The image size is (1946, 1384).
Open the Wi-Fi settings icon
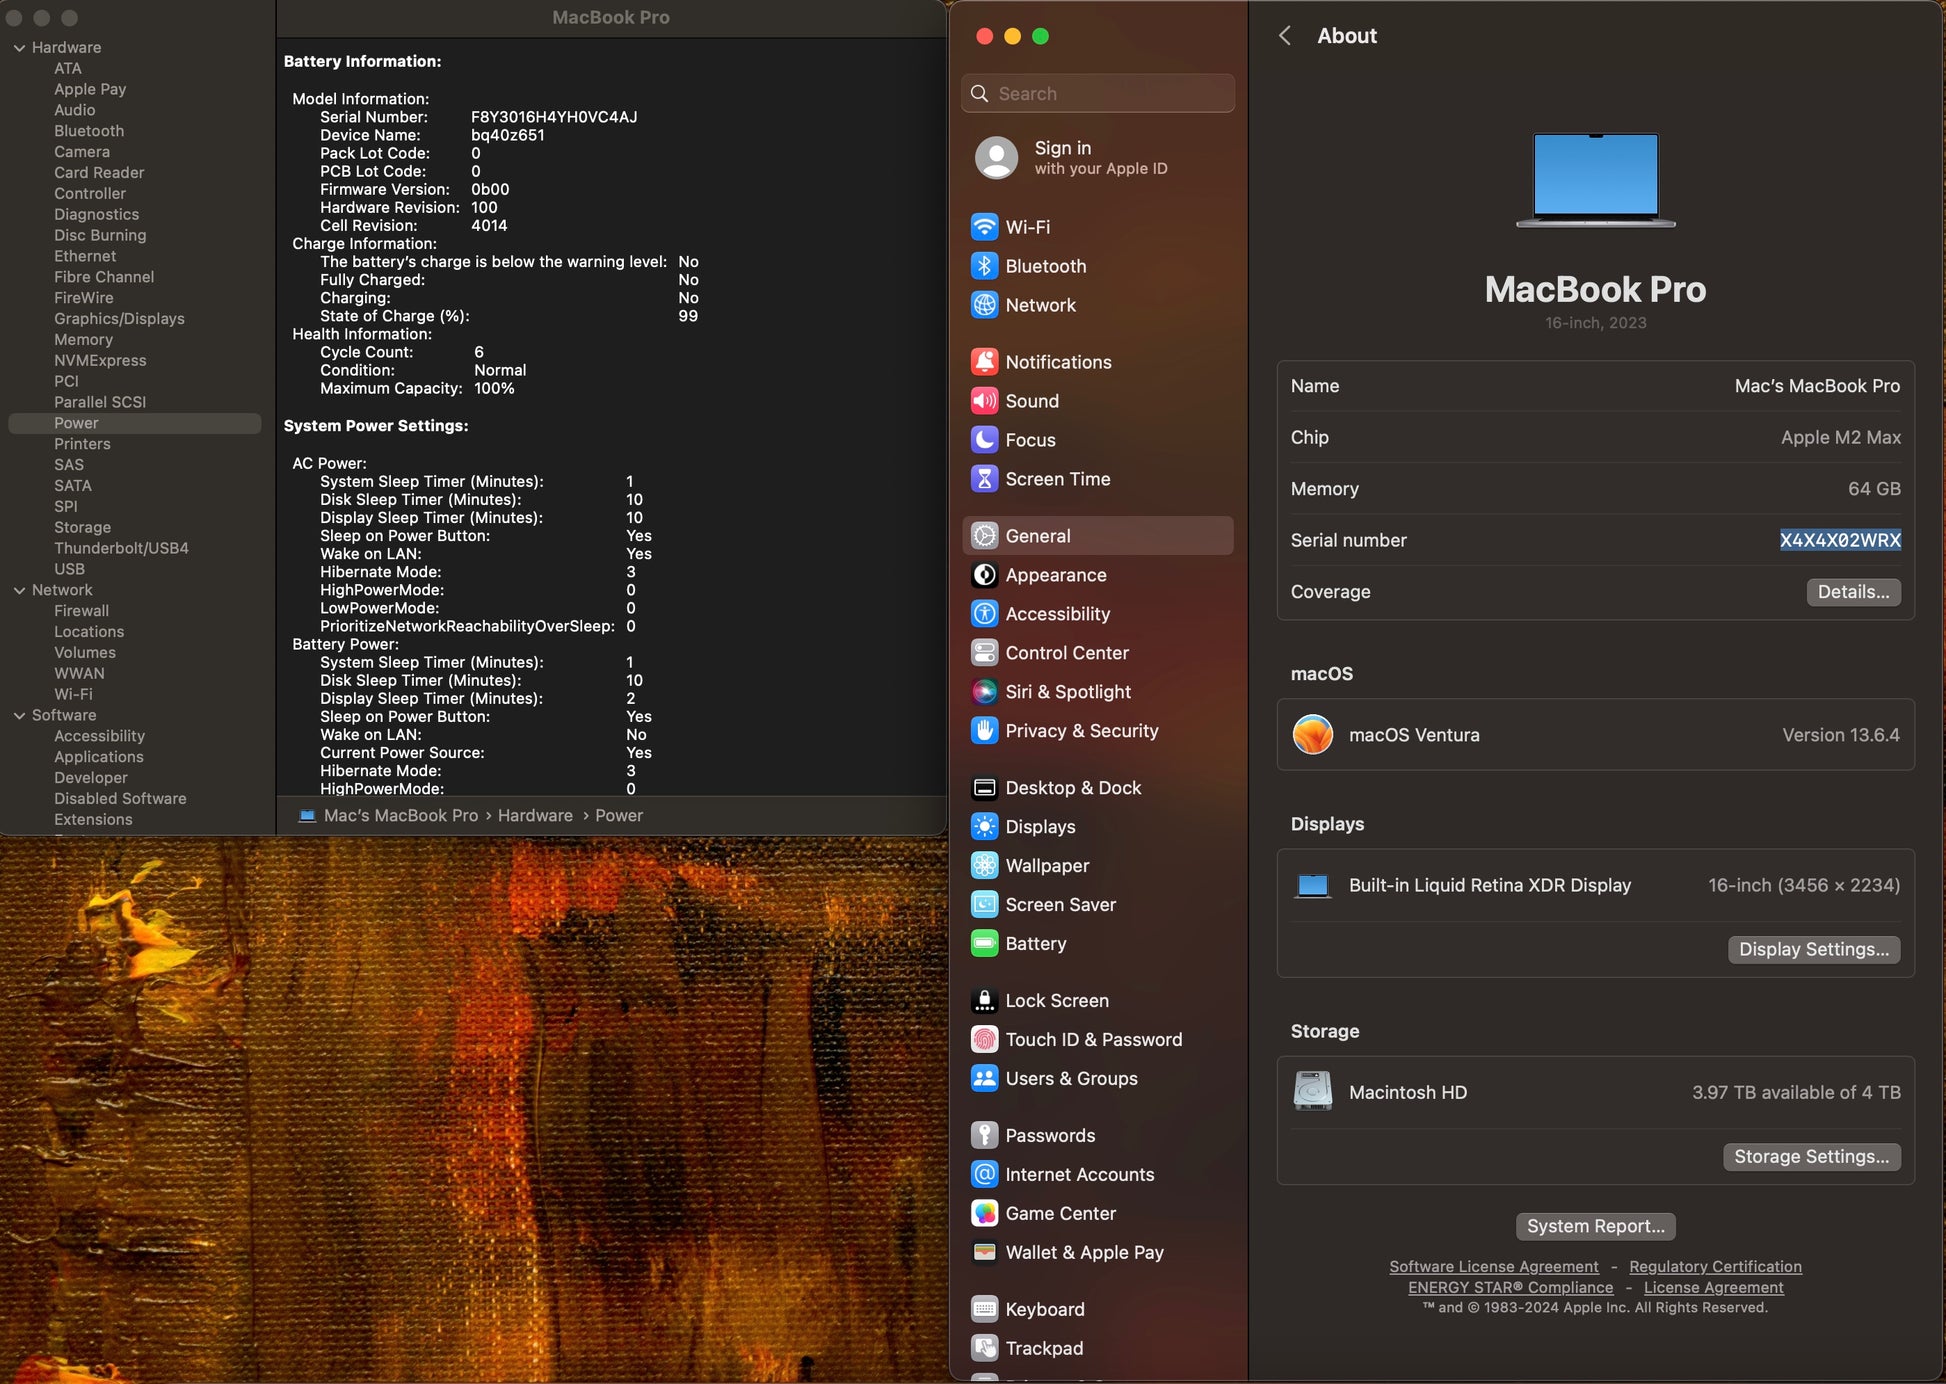coord(984,227)
